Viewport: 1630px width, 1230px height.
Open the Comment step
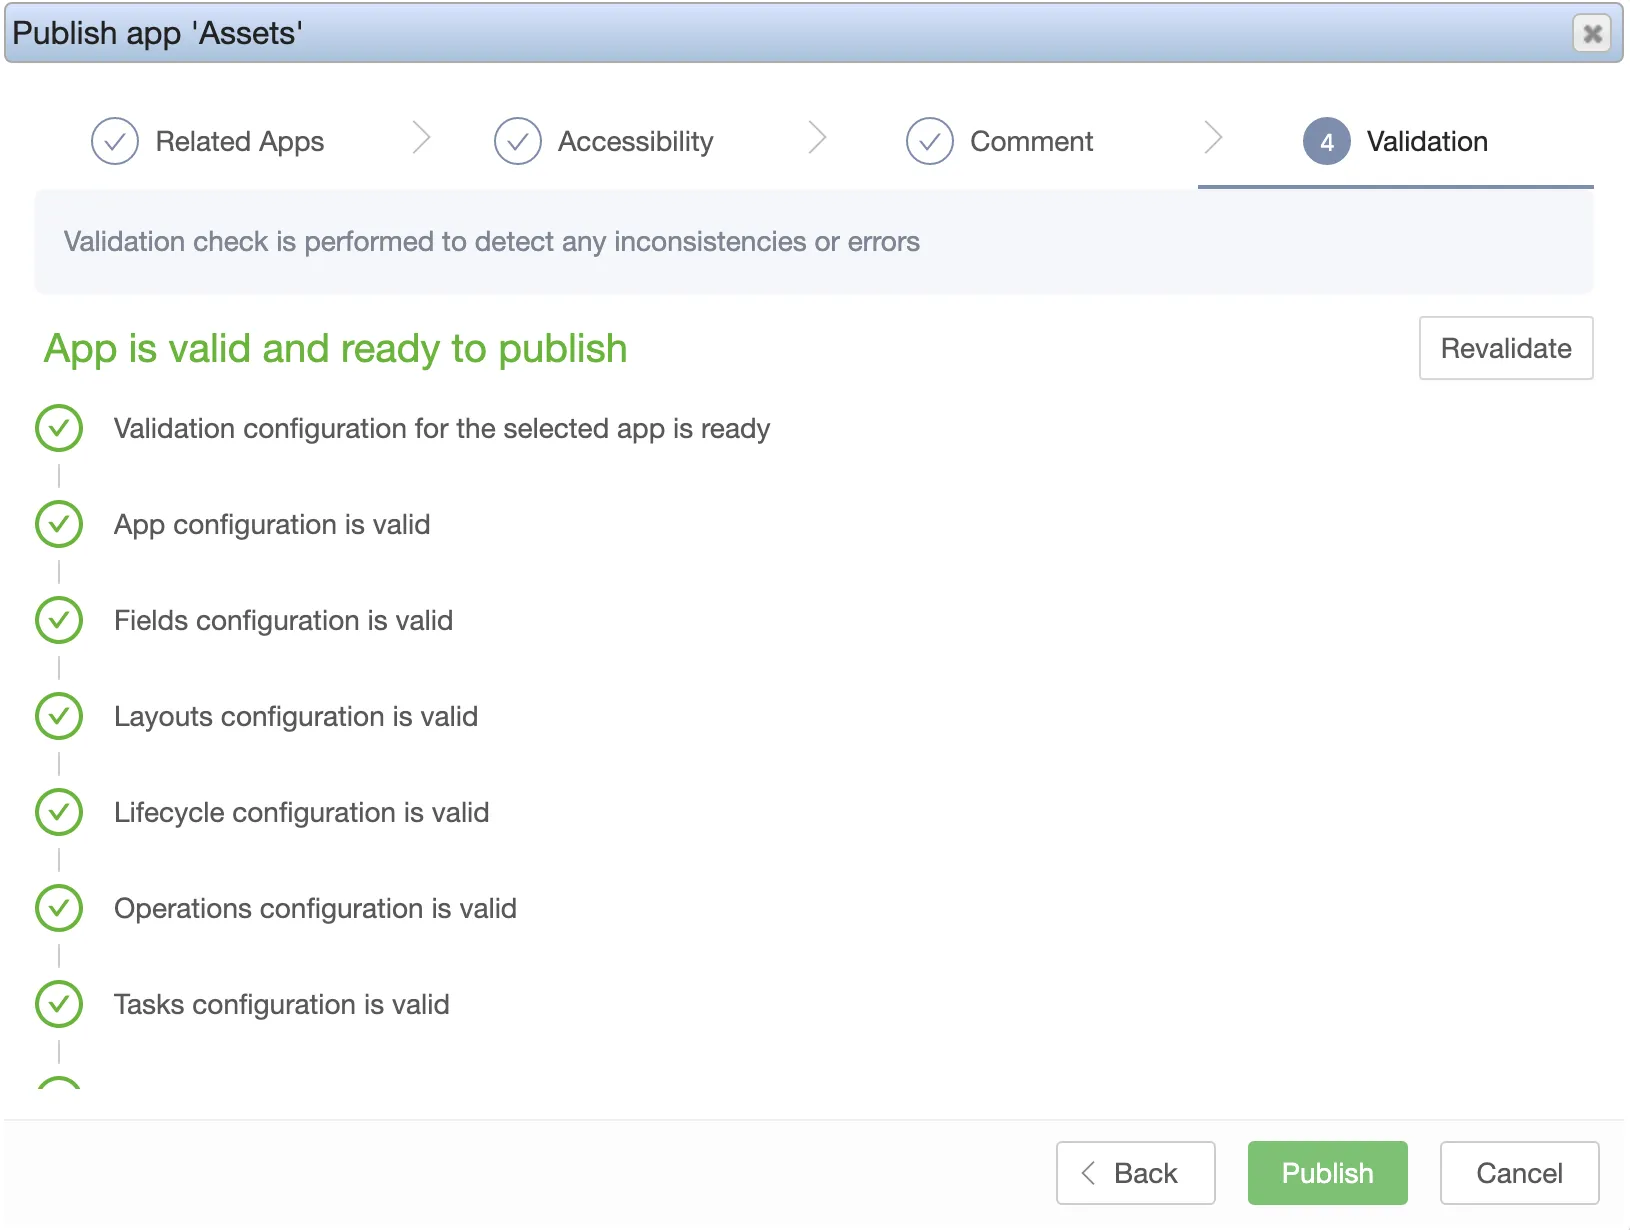pos(1032,142)
